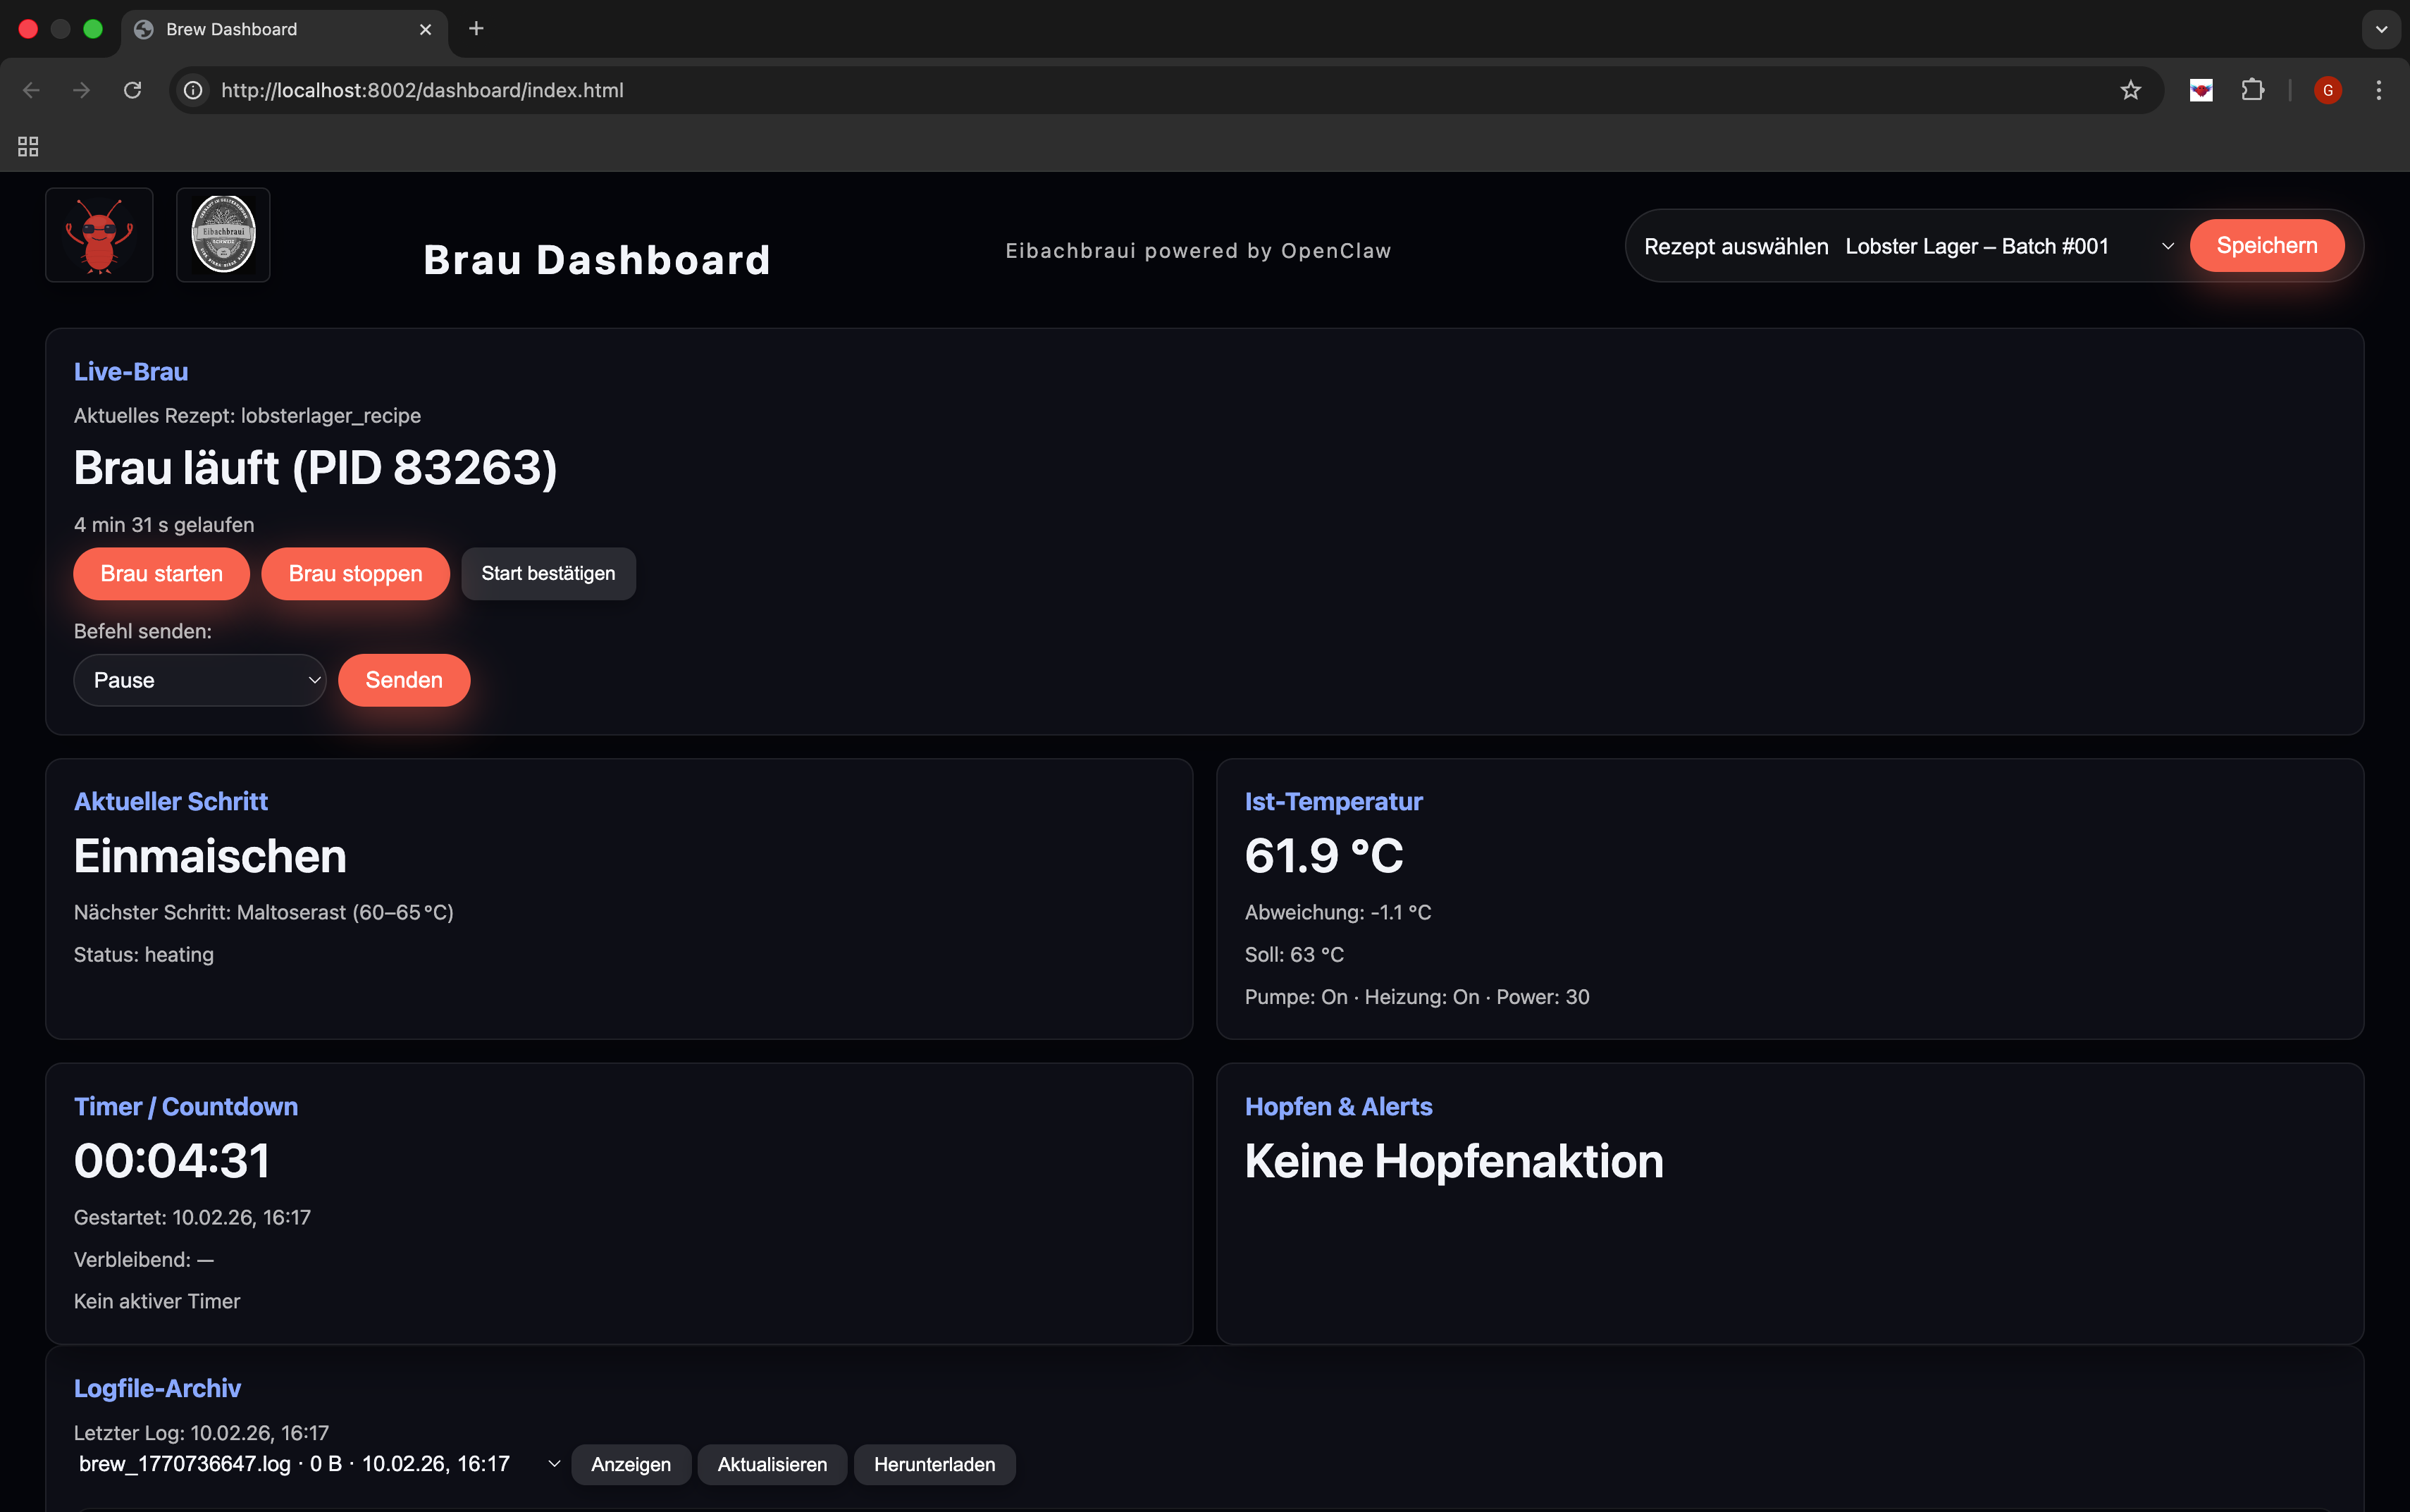Click Start bestätigen button

tap(548, 573)
